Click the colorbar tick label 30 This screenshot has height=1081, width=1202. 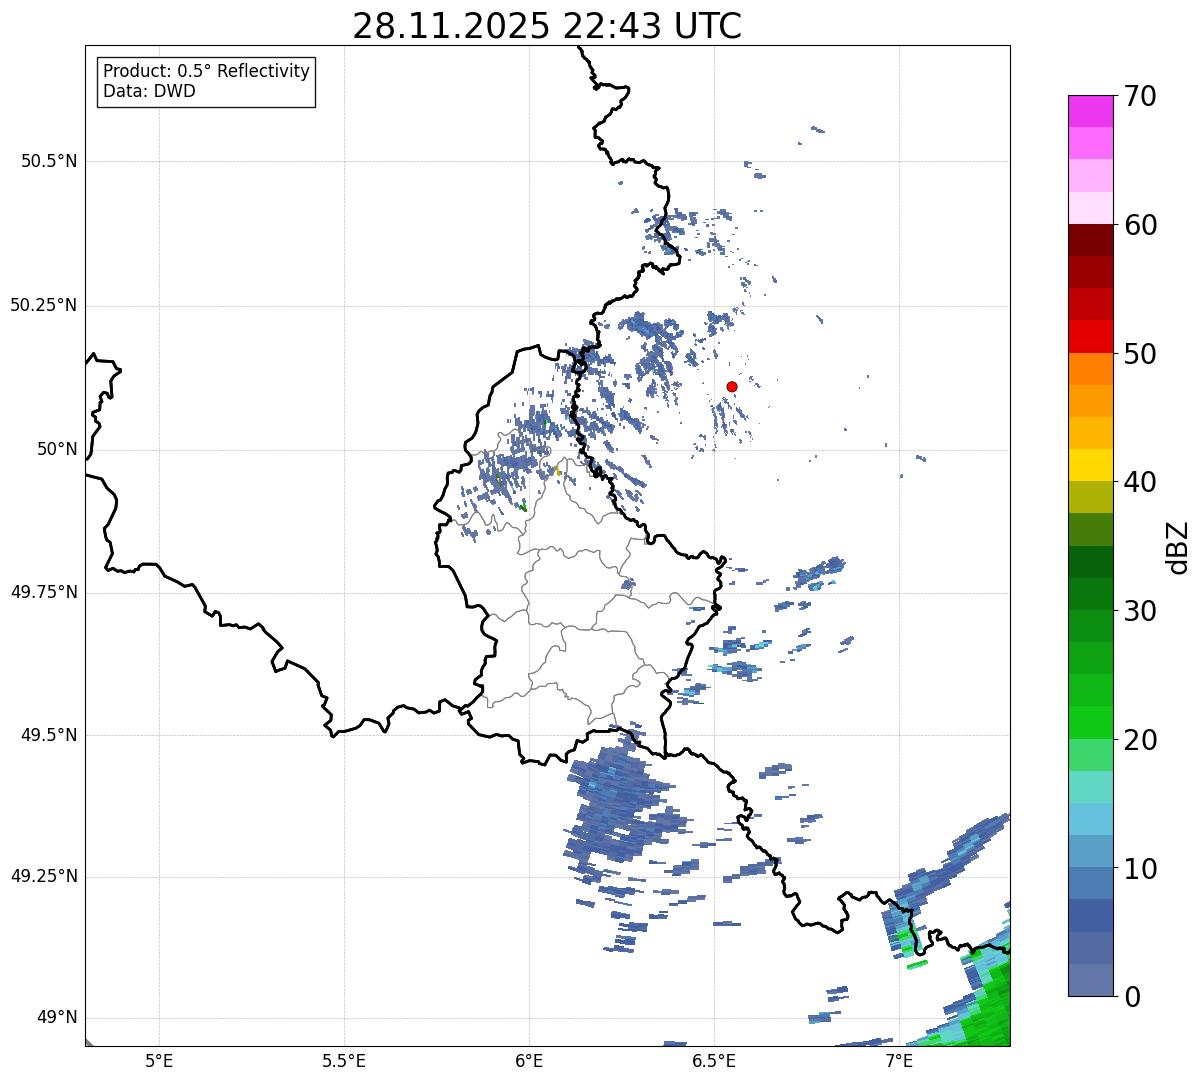click(1140, 611)
